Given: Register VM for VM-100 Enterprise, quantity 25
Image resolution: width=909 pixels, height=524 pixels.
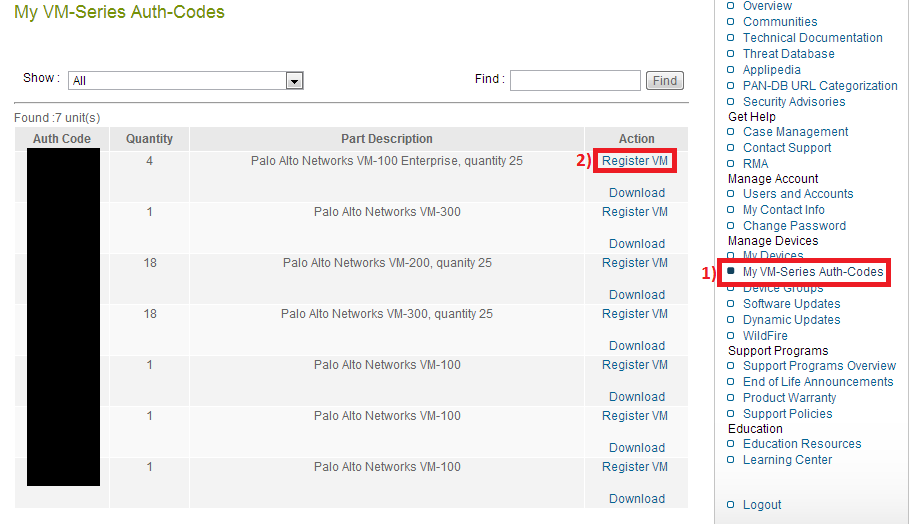Looking at the screenshot, I should coord(635,161).
